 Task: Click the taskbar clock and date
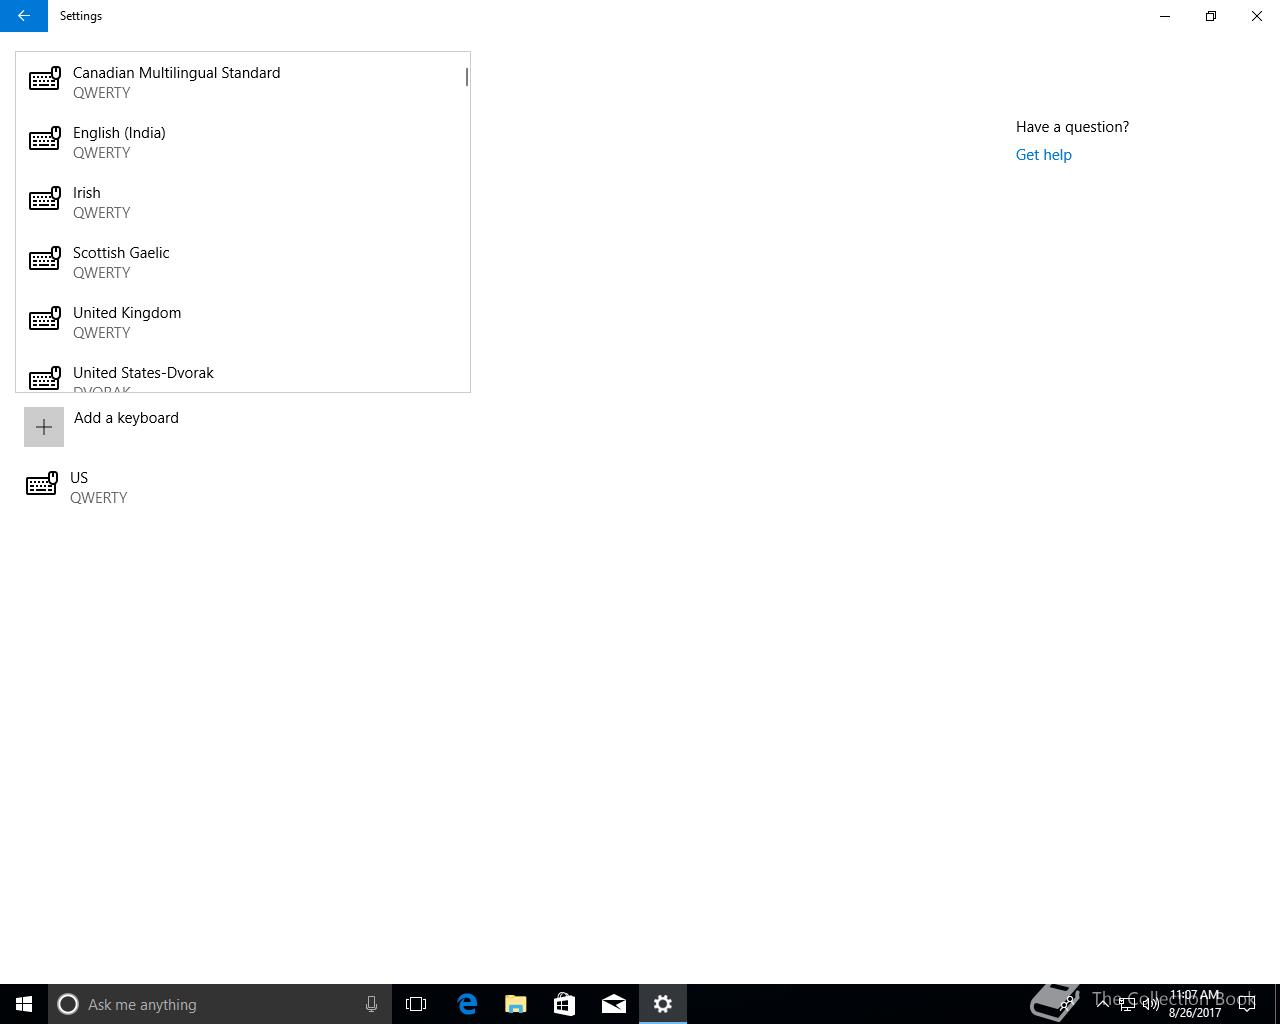(x=1195, y=1004)
